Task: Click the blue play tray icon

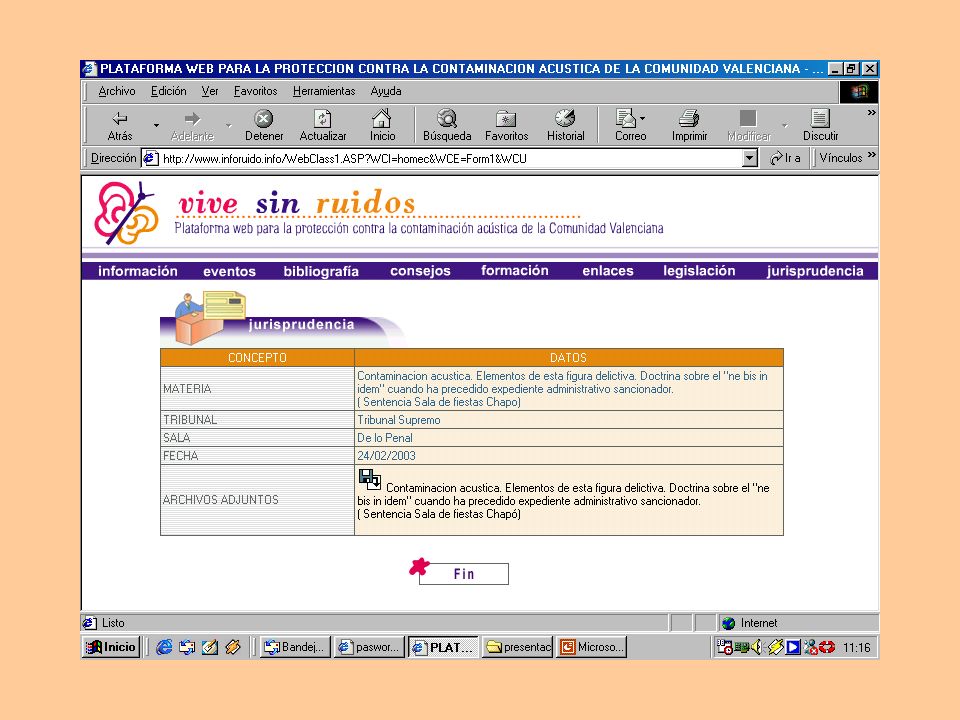Action: tap(793, 647)
